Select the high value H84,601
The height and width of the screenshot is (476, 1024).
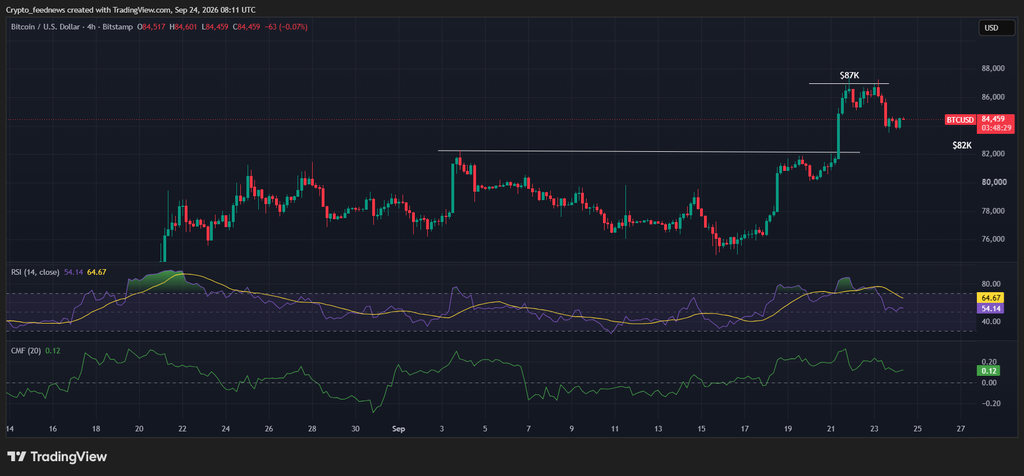pyautogui.click(x=184, y=27)
